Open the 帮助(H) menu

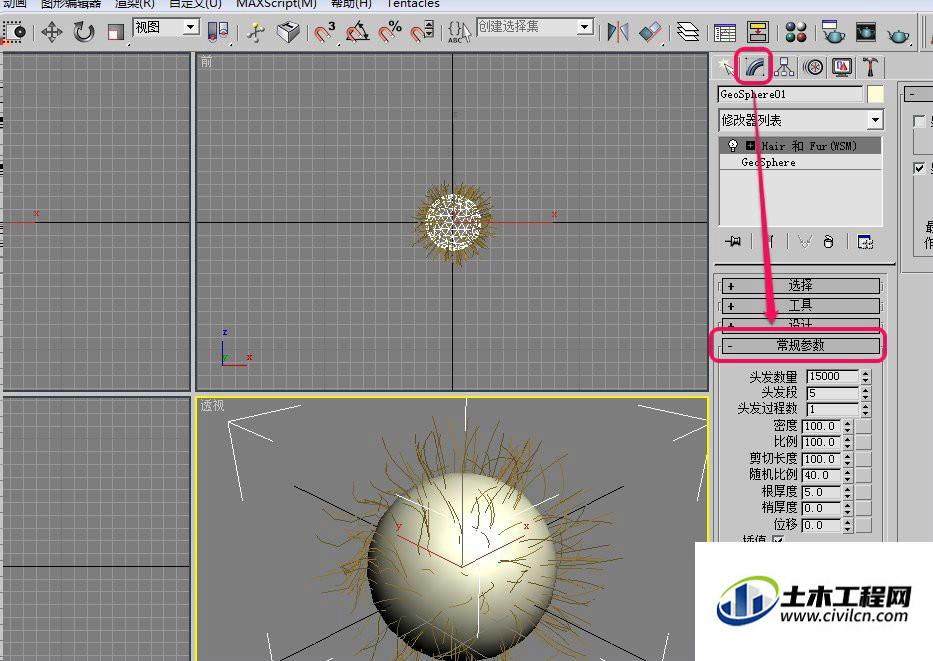[351, 4]
